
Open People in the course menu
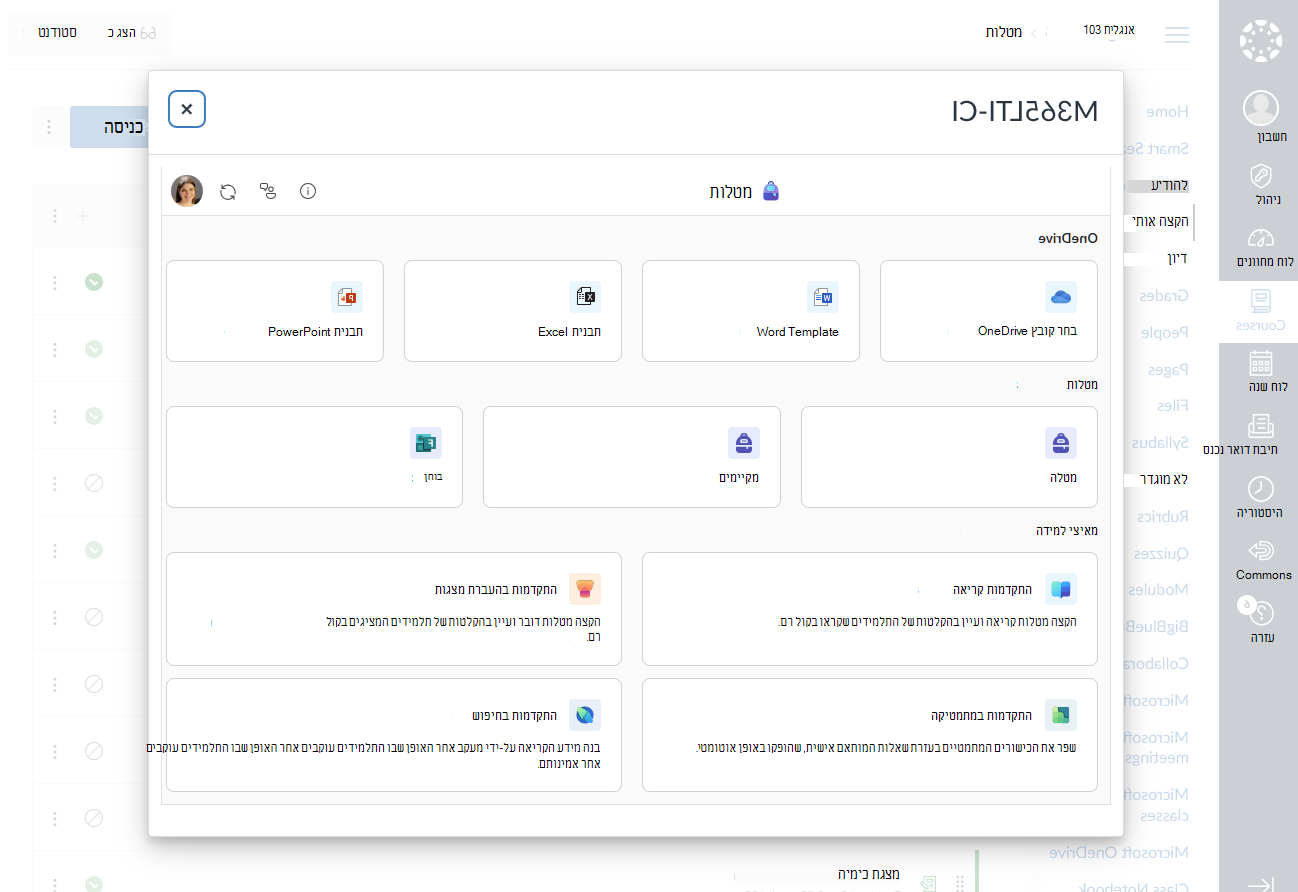(x=1165, y=332)
